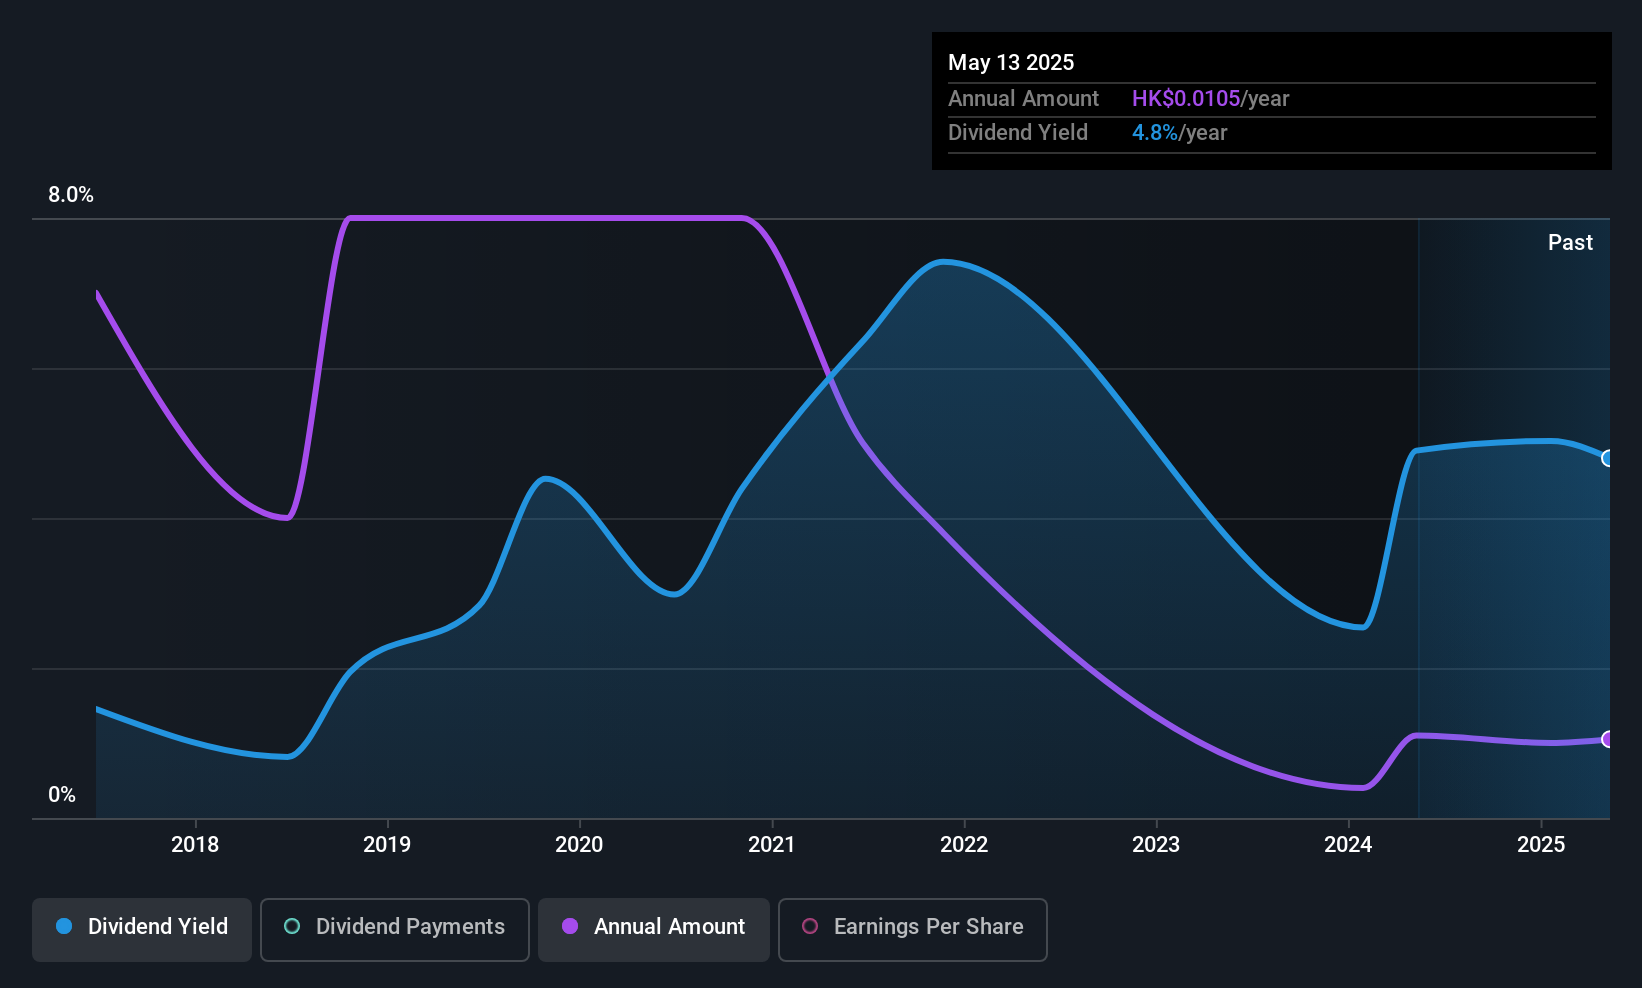Click the 2024 x-axis label
The height and width of the screenshot is (988, 1642).
pos(1348,845)
